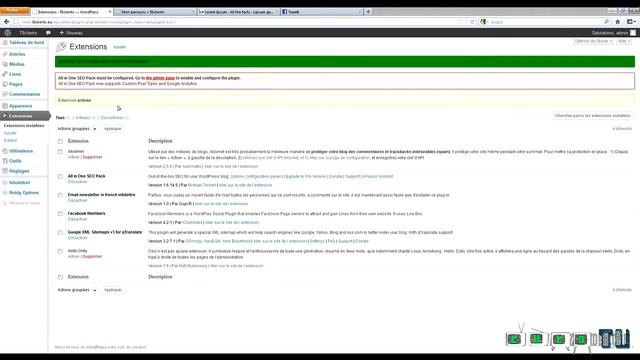Click the Buddy Options icon in sidebar
Viewport: 640px width, 360px height.
click(5, 193)
